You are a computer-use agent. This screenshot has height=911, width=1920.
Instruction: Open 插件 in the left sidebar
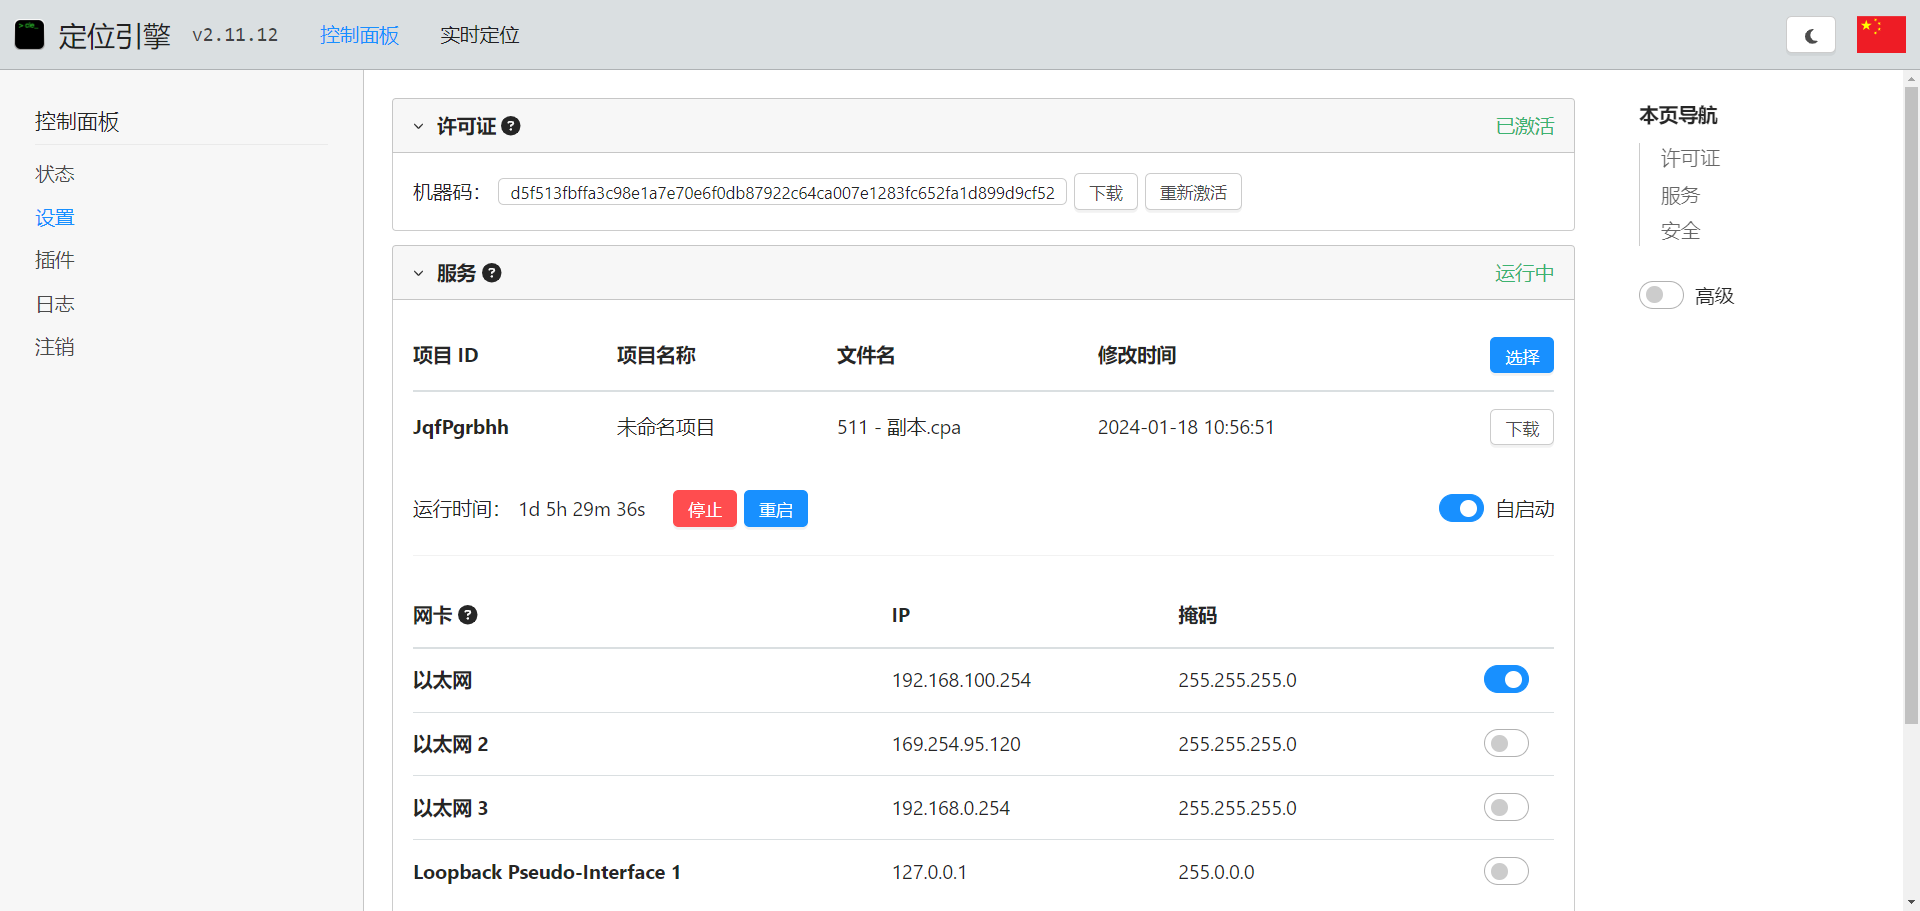55,261
